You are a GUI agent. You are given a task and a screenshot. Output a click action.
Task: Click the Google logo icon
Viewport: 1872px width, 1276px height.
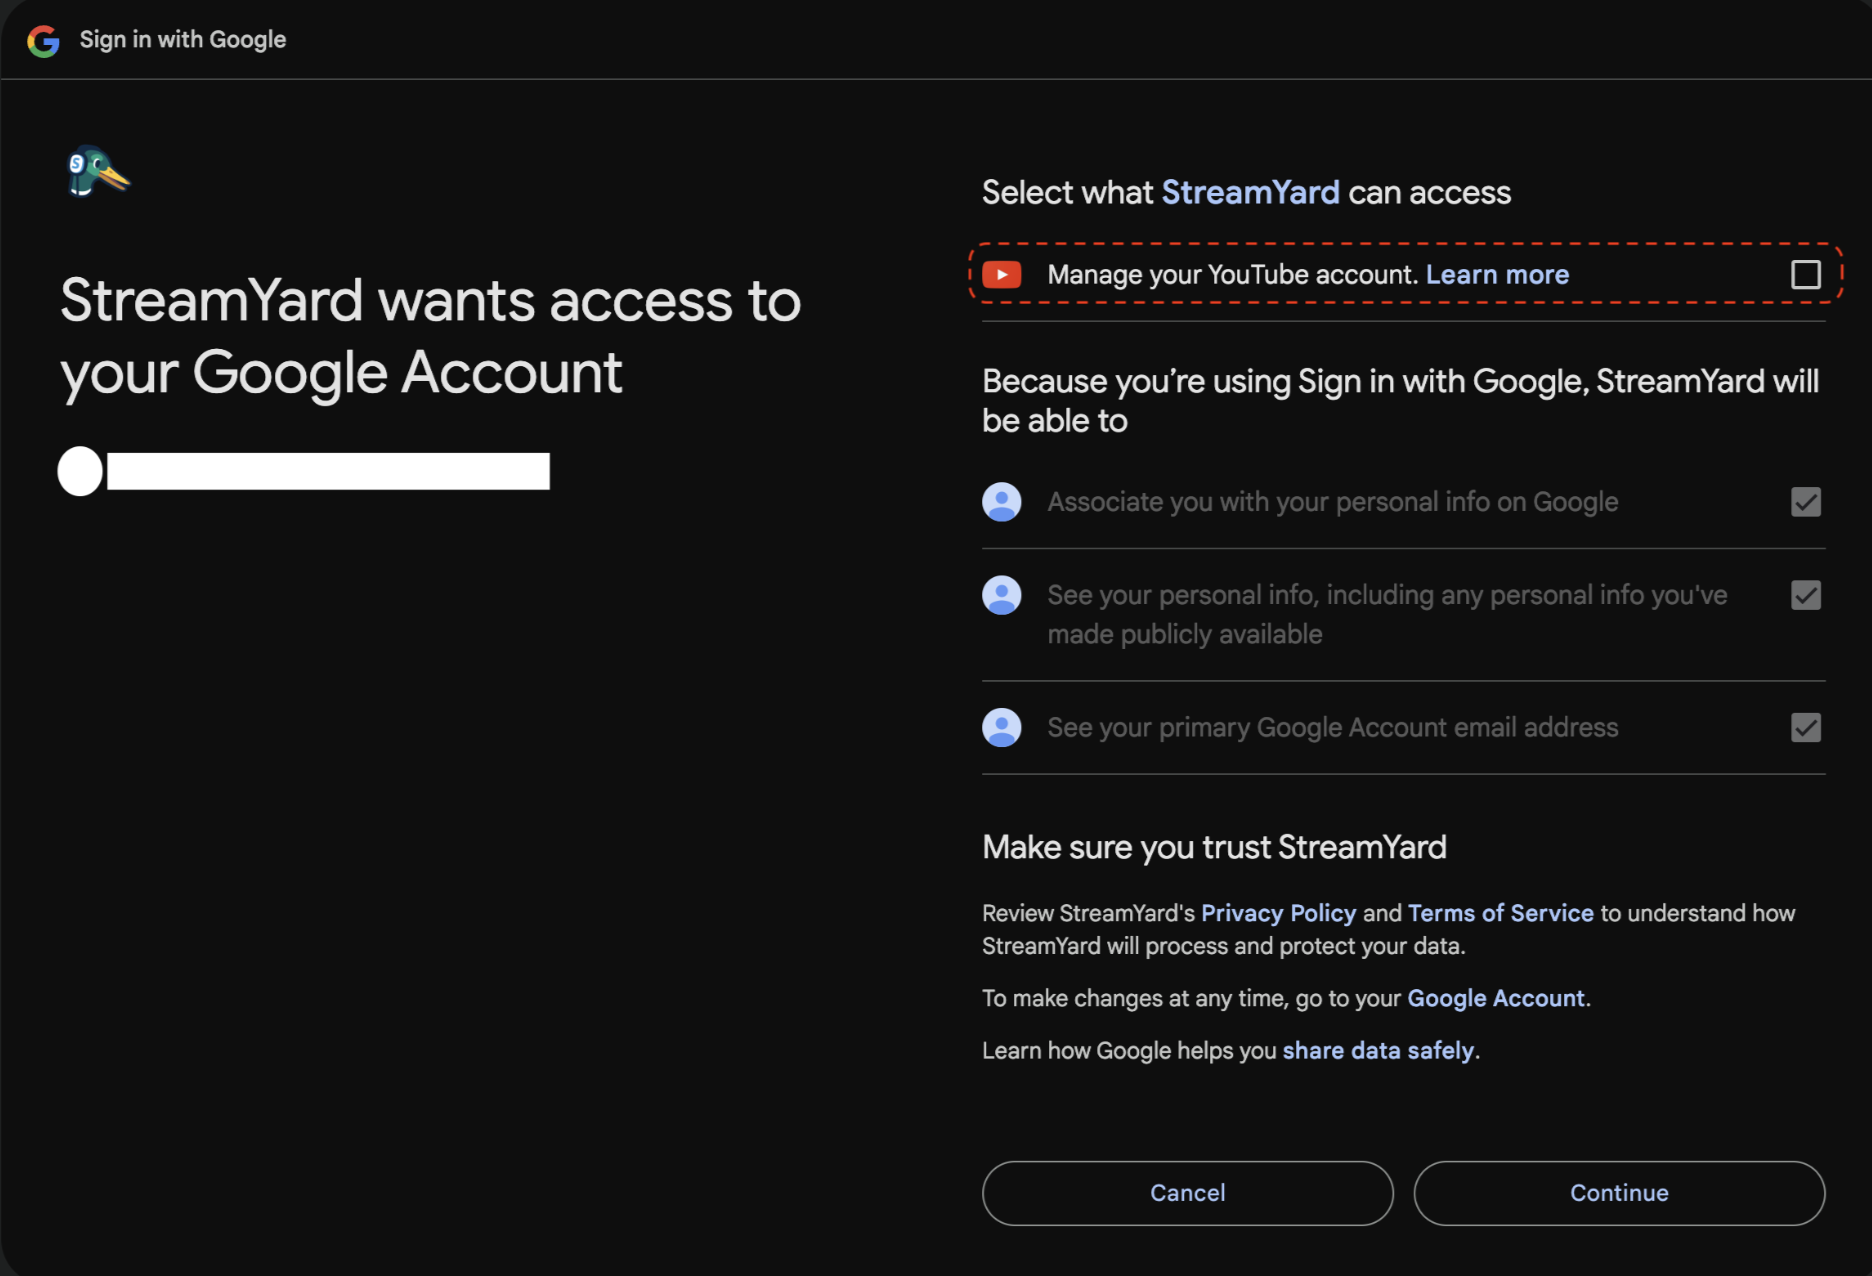pos(43,41)
